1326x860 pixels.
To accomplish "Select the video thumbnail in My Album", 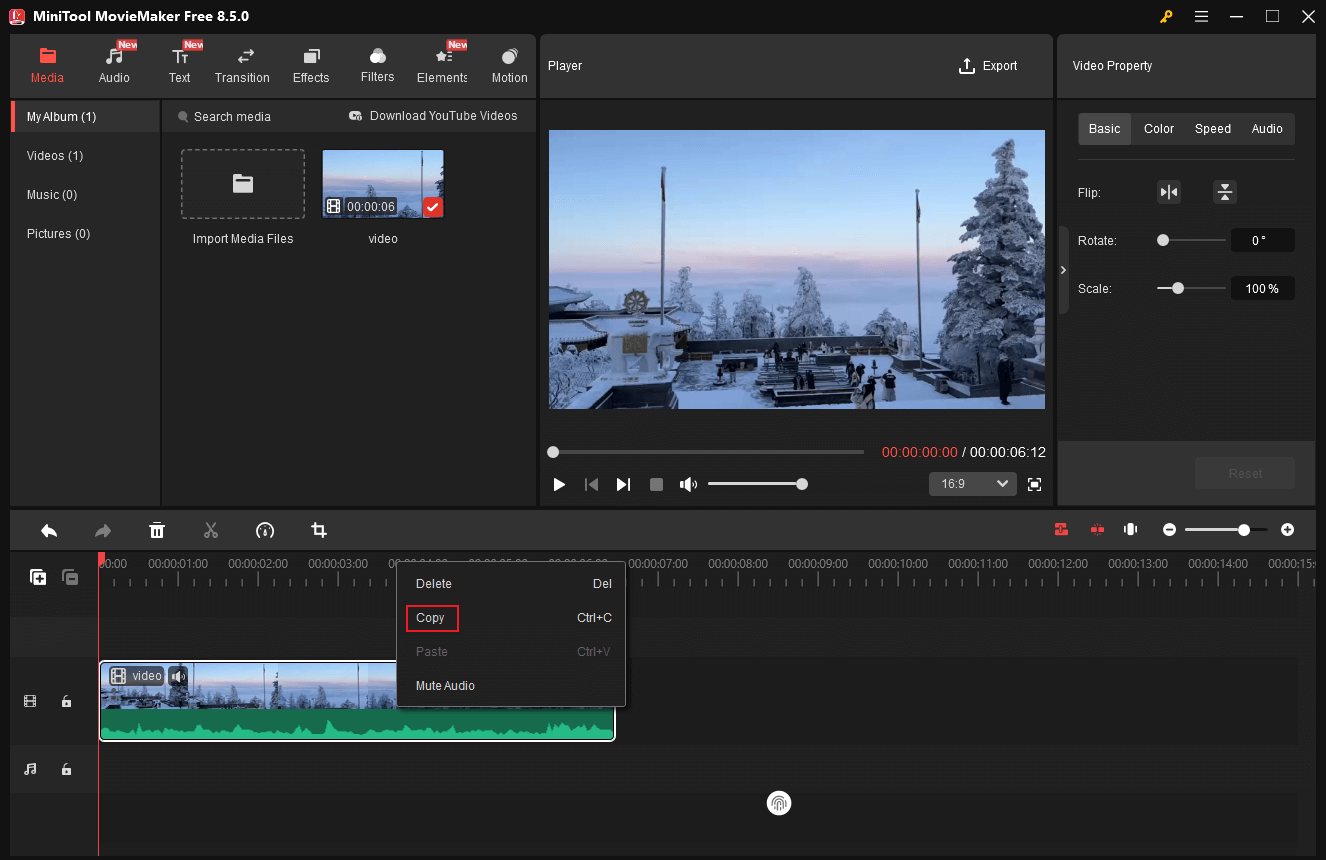I will [x=382, y=183].
